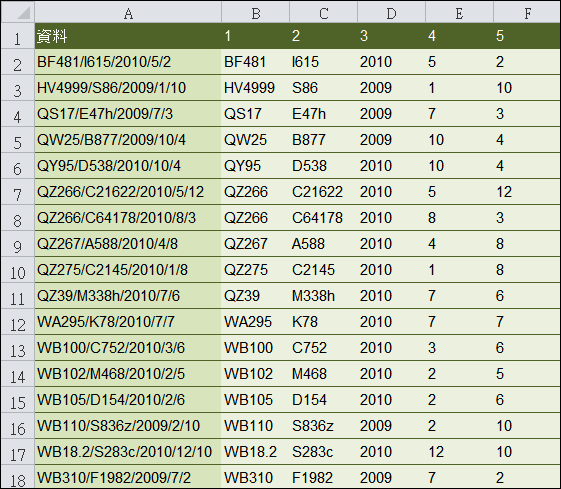The width and height of the screenshot is (561, 489).
Task: Click cell QZ267 in column B
Action: click(x=255, y=244)
